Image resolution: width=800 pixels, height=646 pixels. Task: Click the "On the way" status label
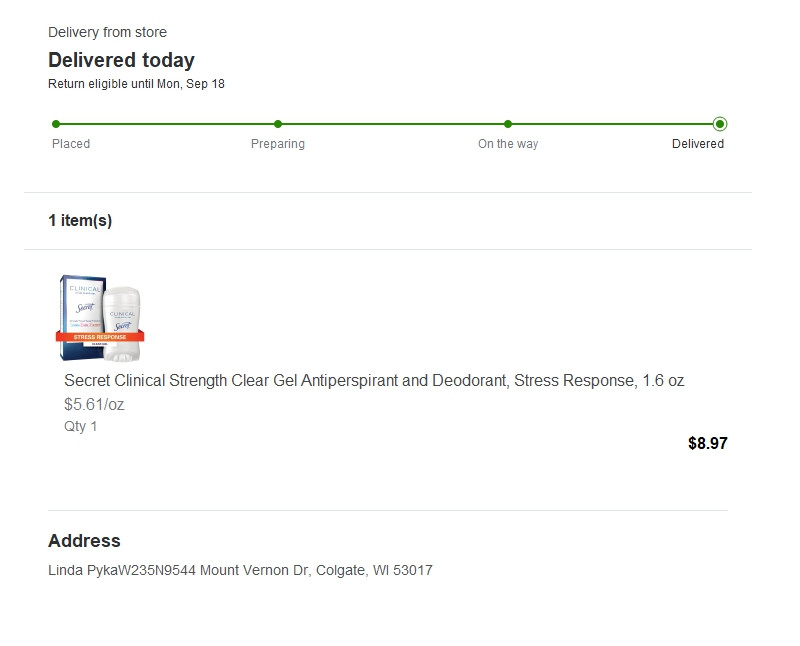508,144
